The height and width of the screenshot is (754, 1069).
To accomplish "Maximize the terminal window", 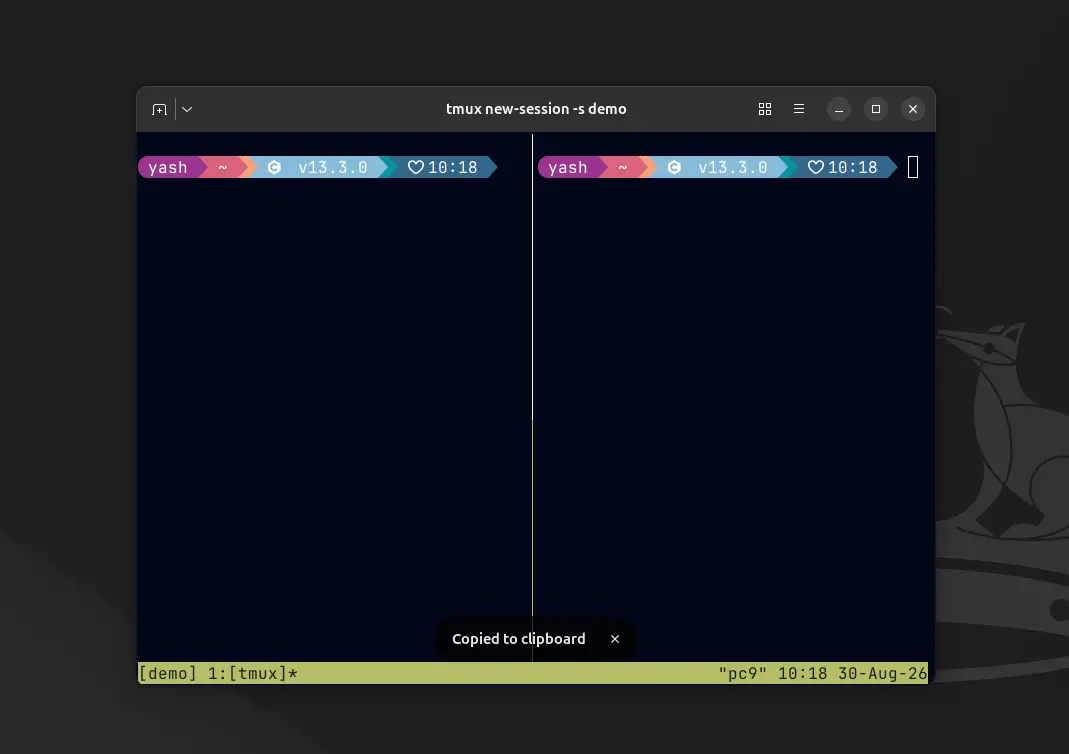I will (876, 109).
